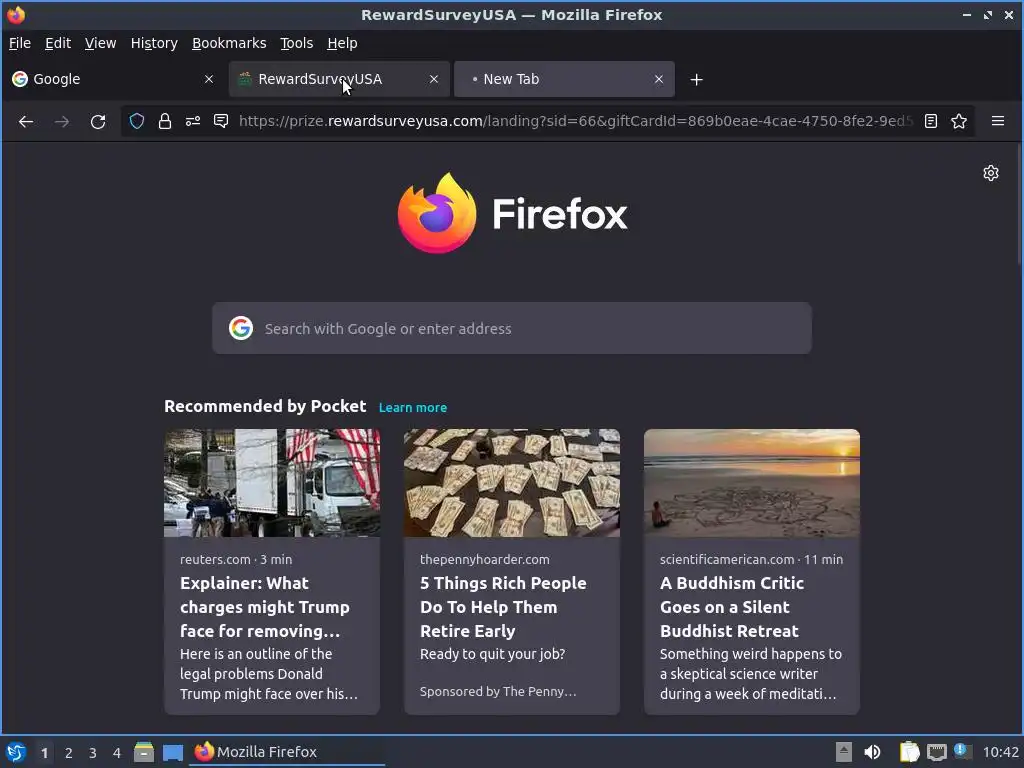Click 'reuters.com · 3 min' source label
Viewport: 1024px width, 768px height.
(x=236, y=560)
